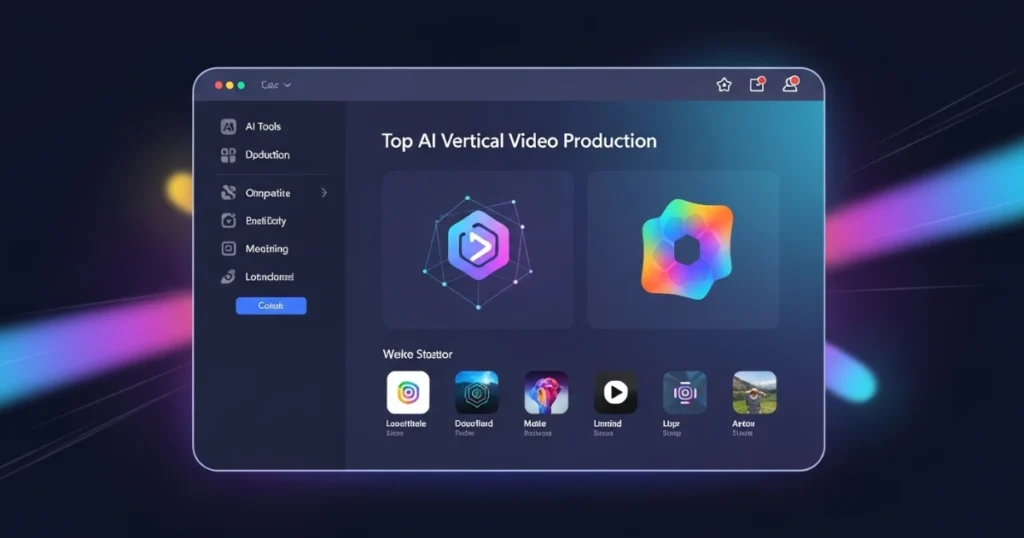Viewport: 1024px width, 538px height.
Task: Open the Lmtind play-button app icon
Action: (x=615, y=392)
